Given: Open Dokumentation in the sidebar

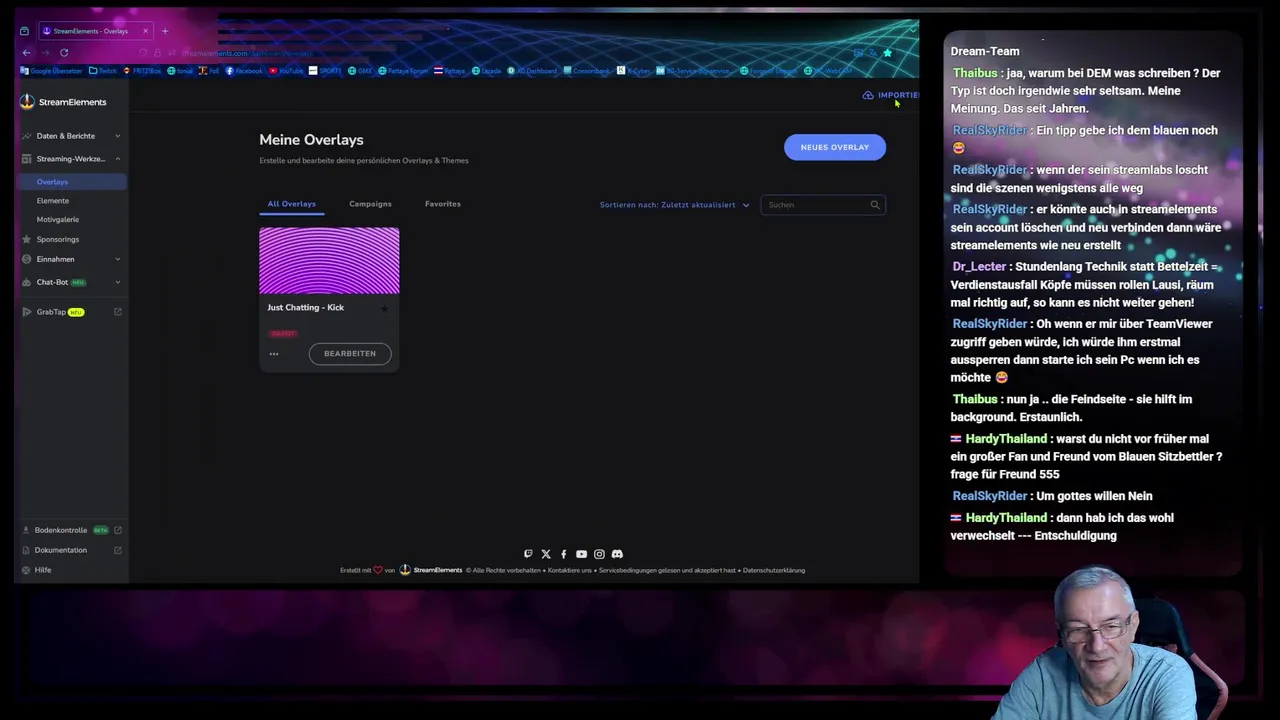Looking at the screenshot, I should coord(61,550).
